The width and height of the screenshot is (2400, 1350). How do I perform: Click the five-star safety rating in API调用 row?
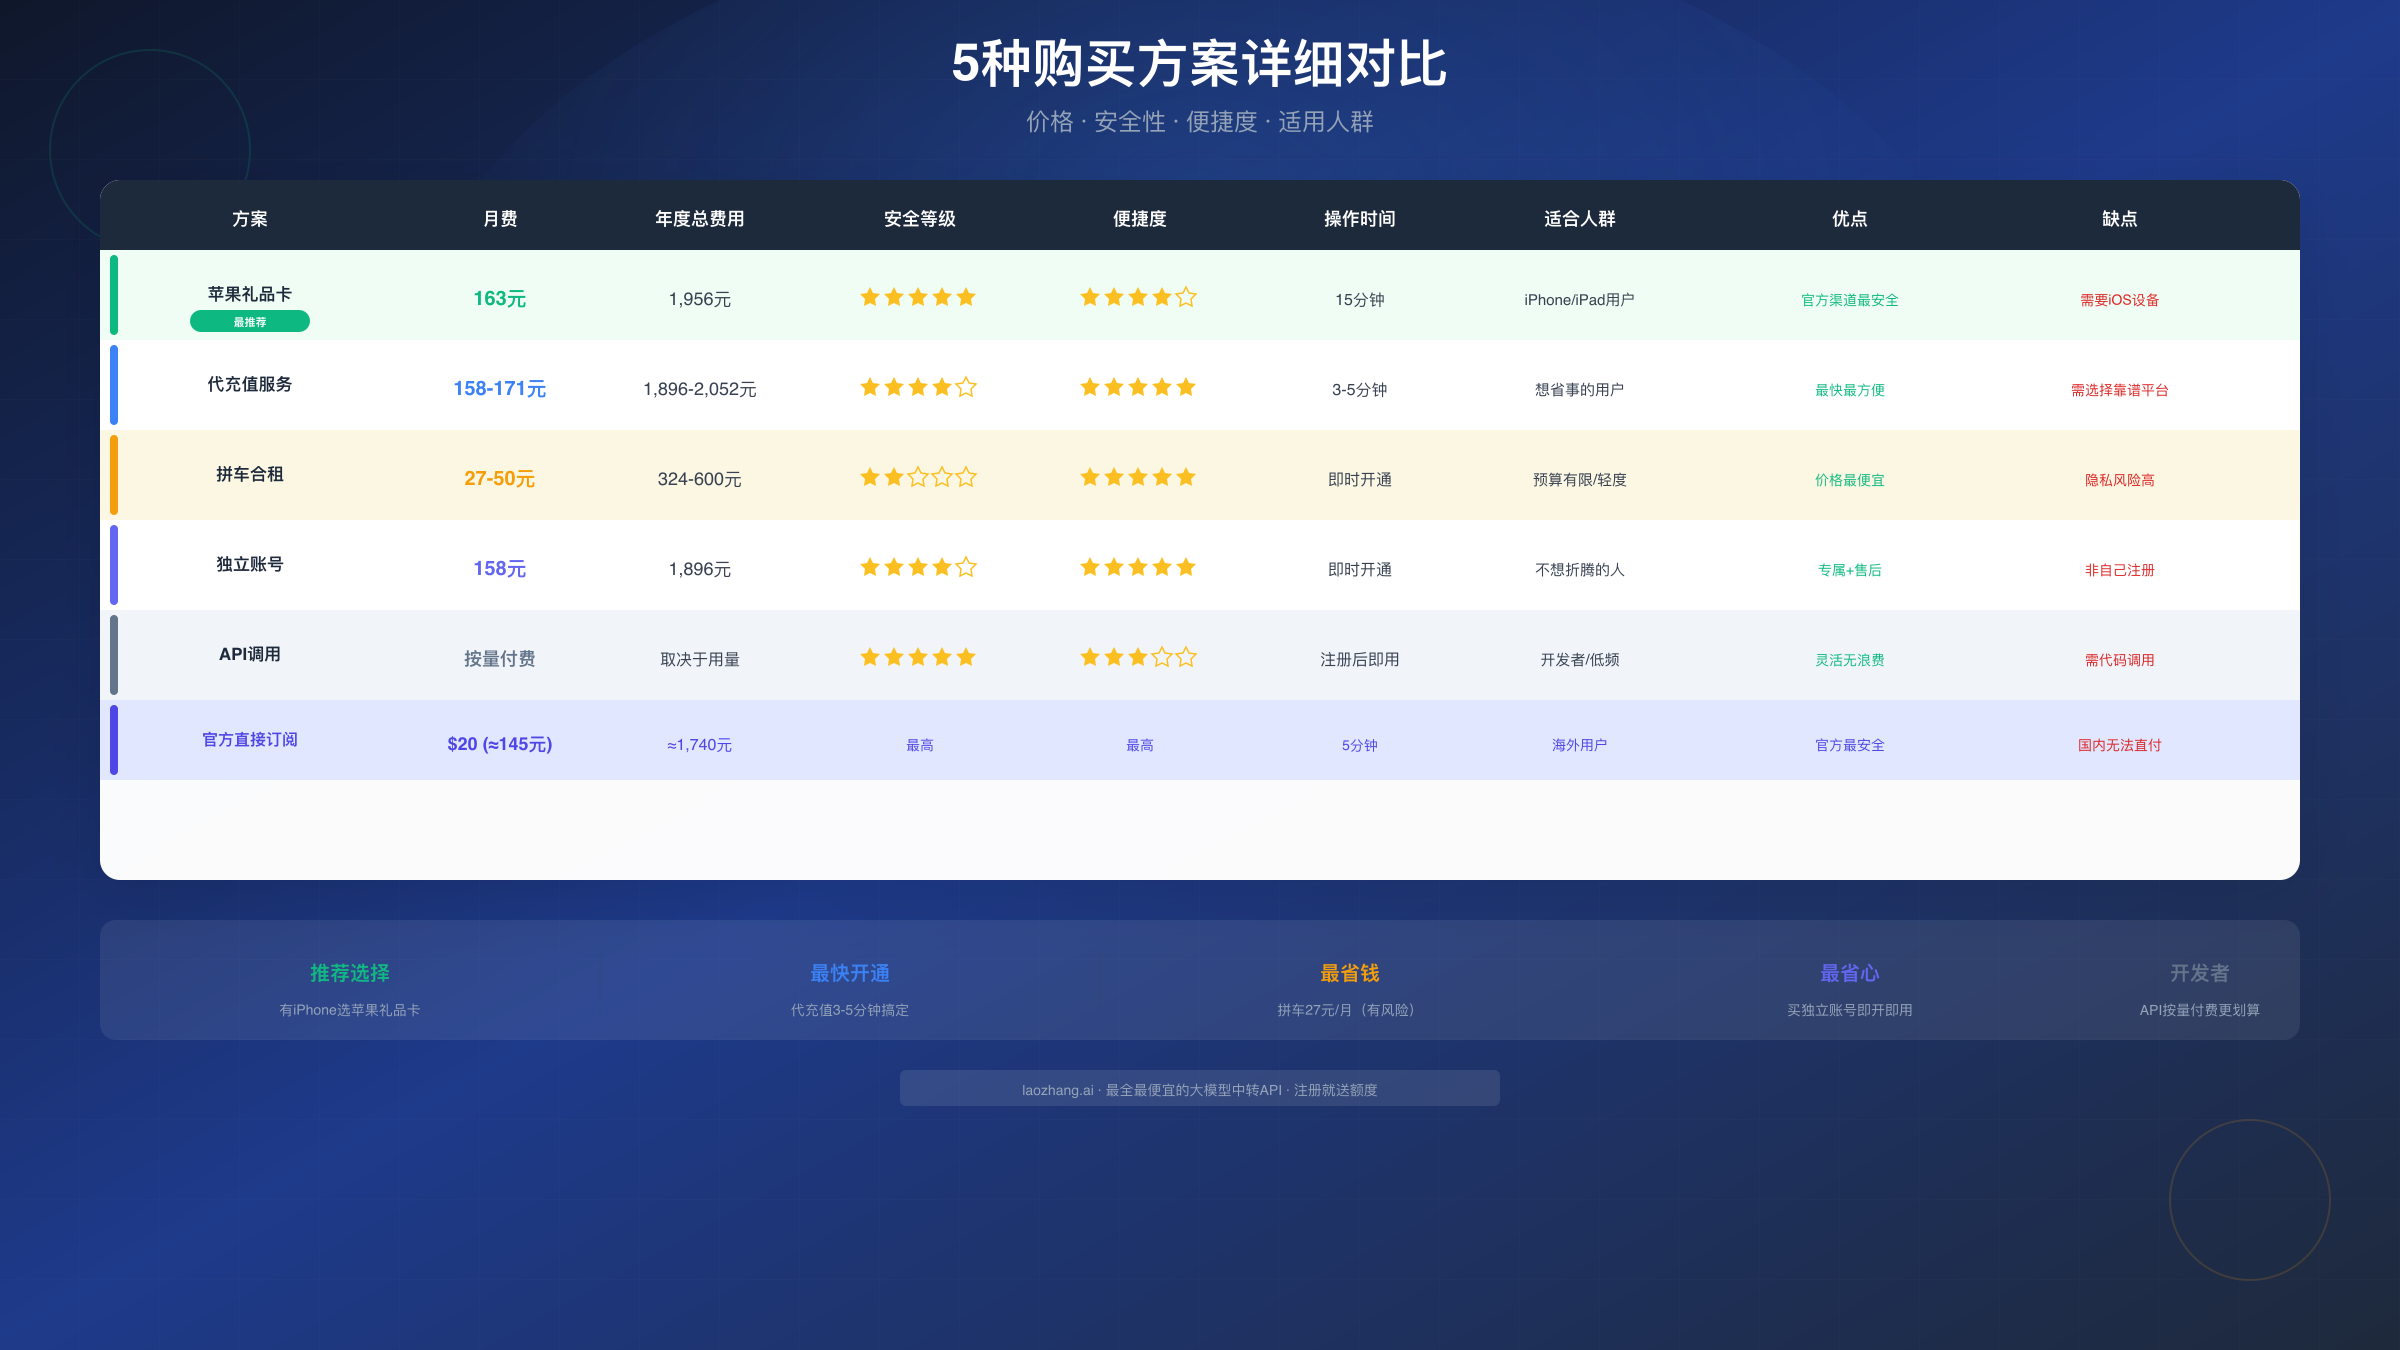click(917, 657)
